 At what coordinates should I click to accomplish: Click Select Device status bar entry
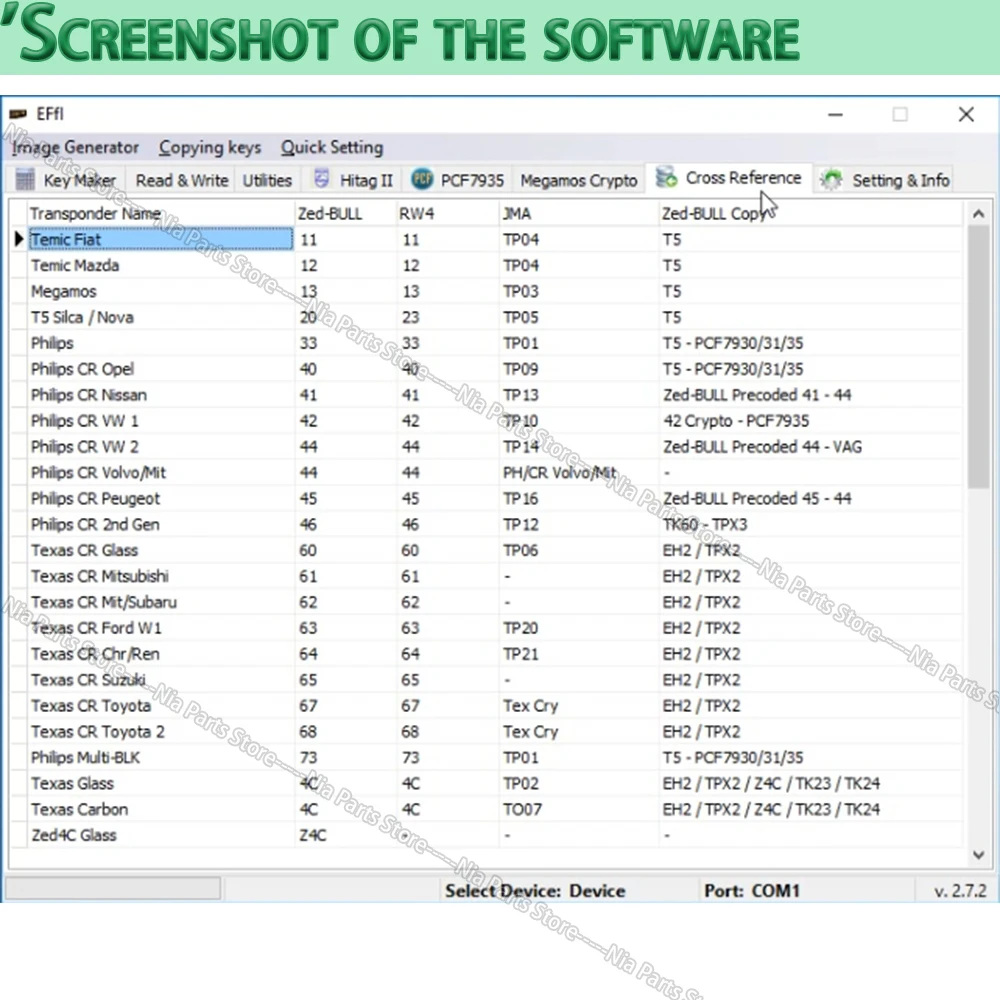tap(535, 891)
